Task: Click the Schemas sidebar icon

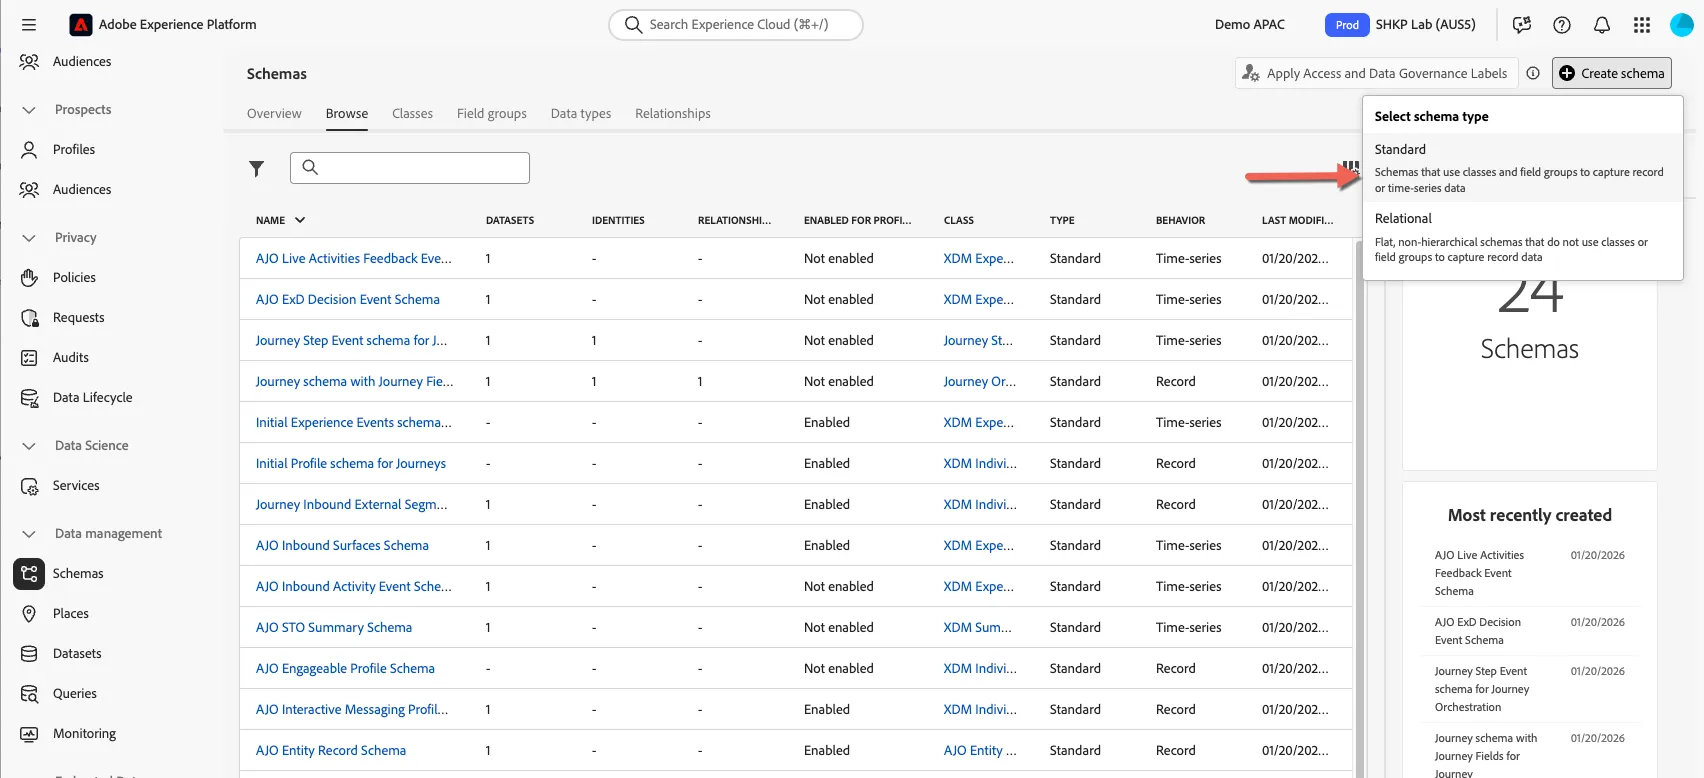Action: 29,574
